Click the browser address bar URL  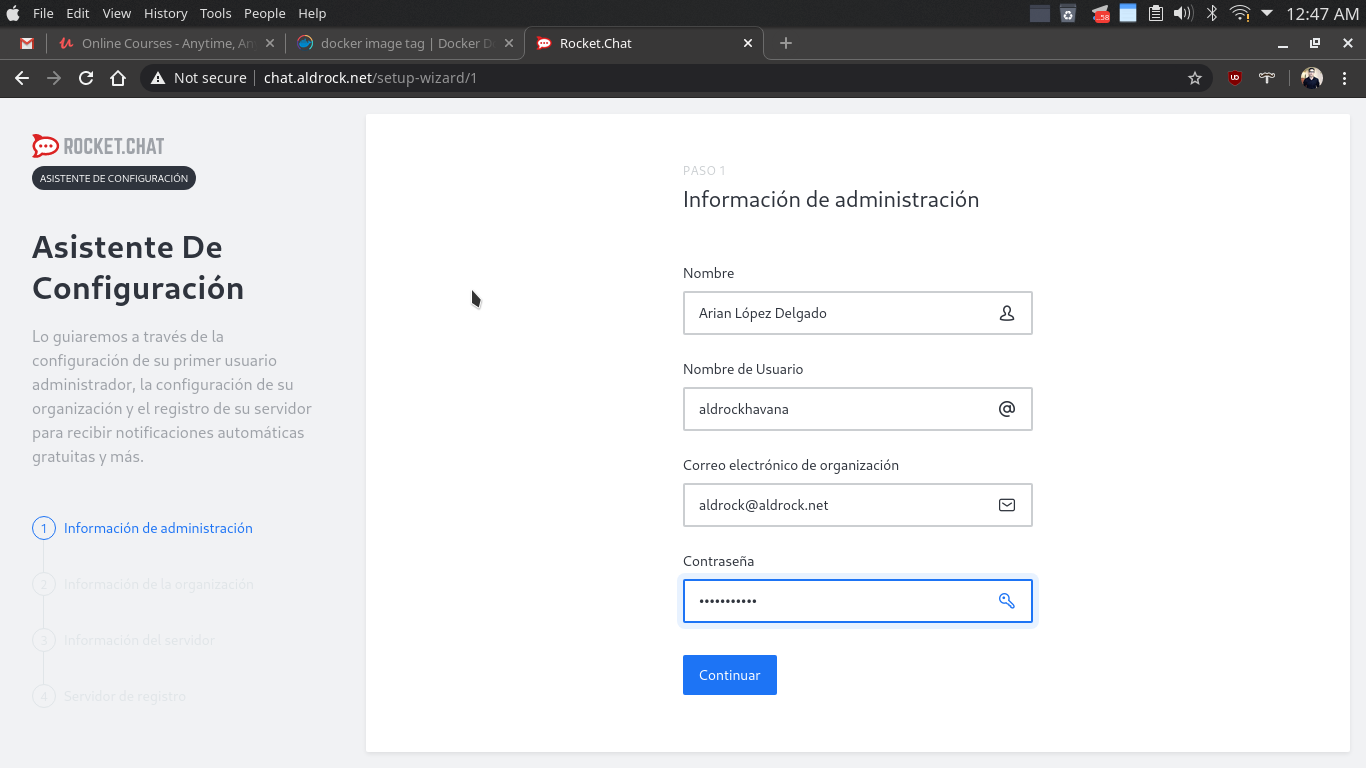(370, 78)
